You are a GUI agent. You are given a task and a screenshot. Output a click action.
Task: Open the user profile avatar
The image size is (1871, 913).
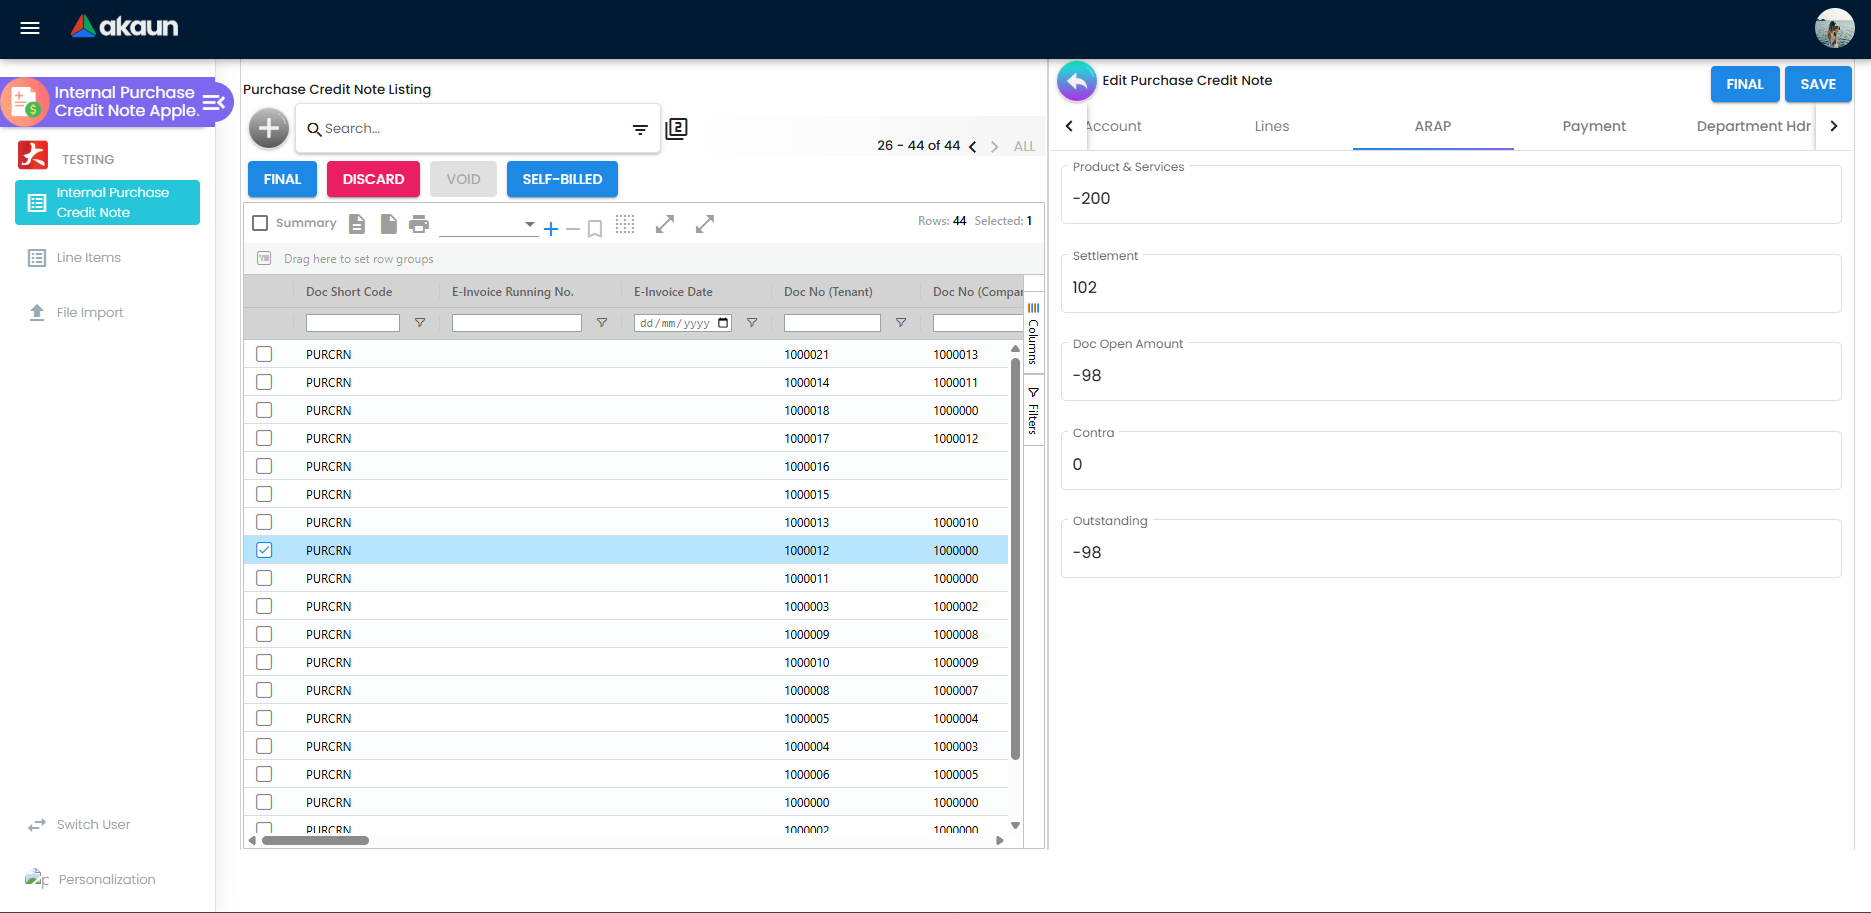[1834, 28]
